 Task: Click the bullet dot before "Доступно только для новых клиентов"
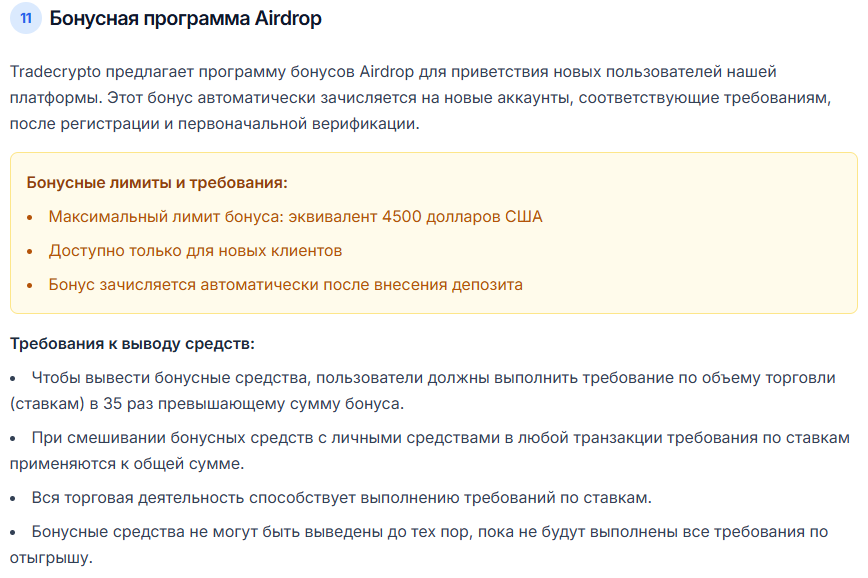[30, 251]
